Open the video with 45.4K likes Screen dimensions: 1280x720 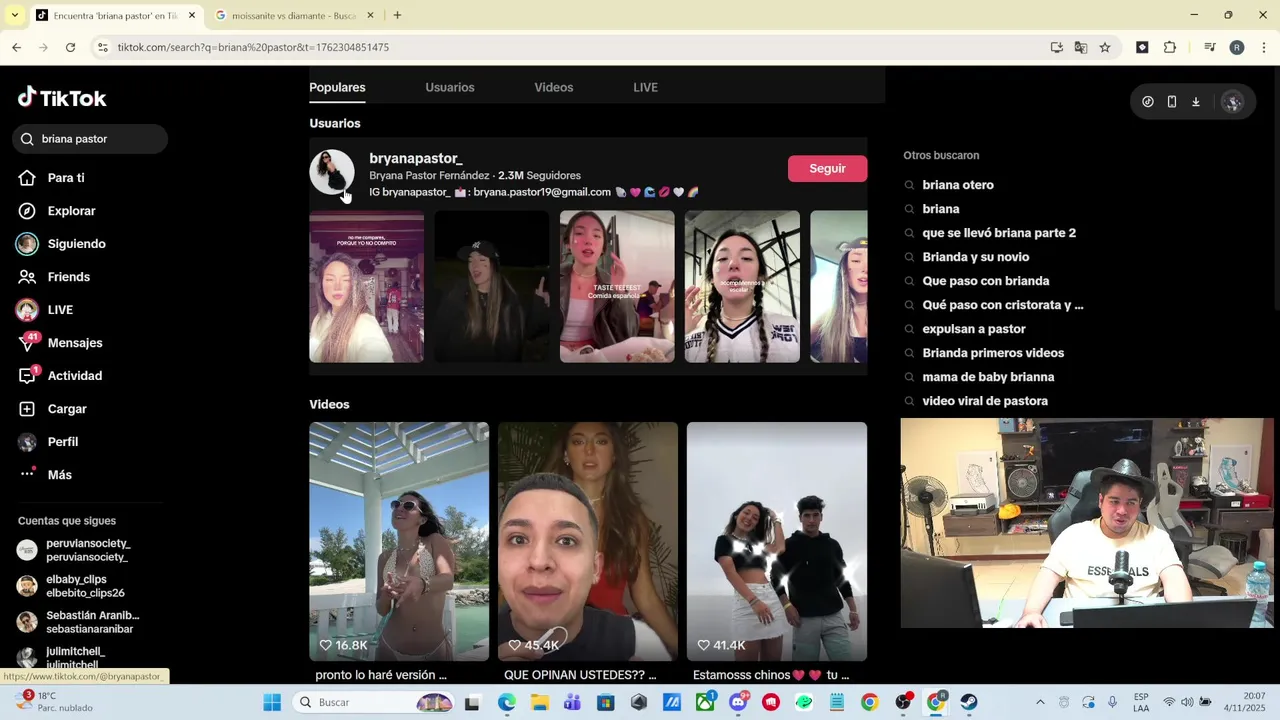pos(588,541)
